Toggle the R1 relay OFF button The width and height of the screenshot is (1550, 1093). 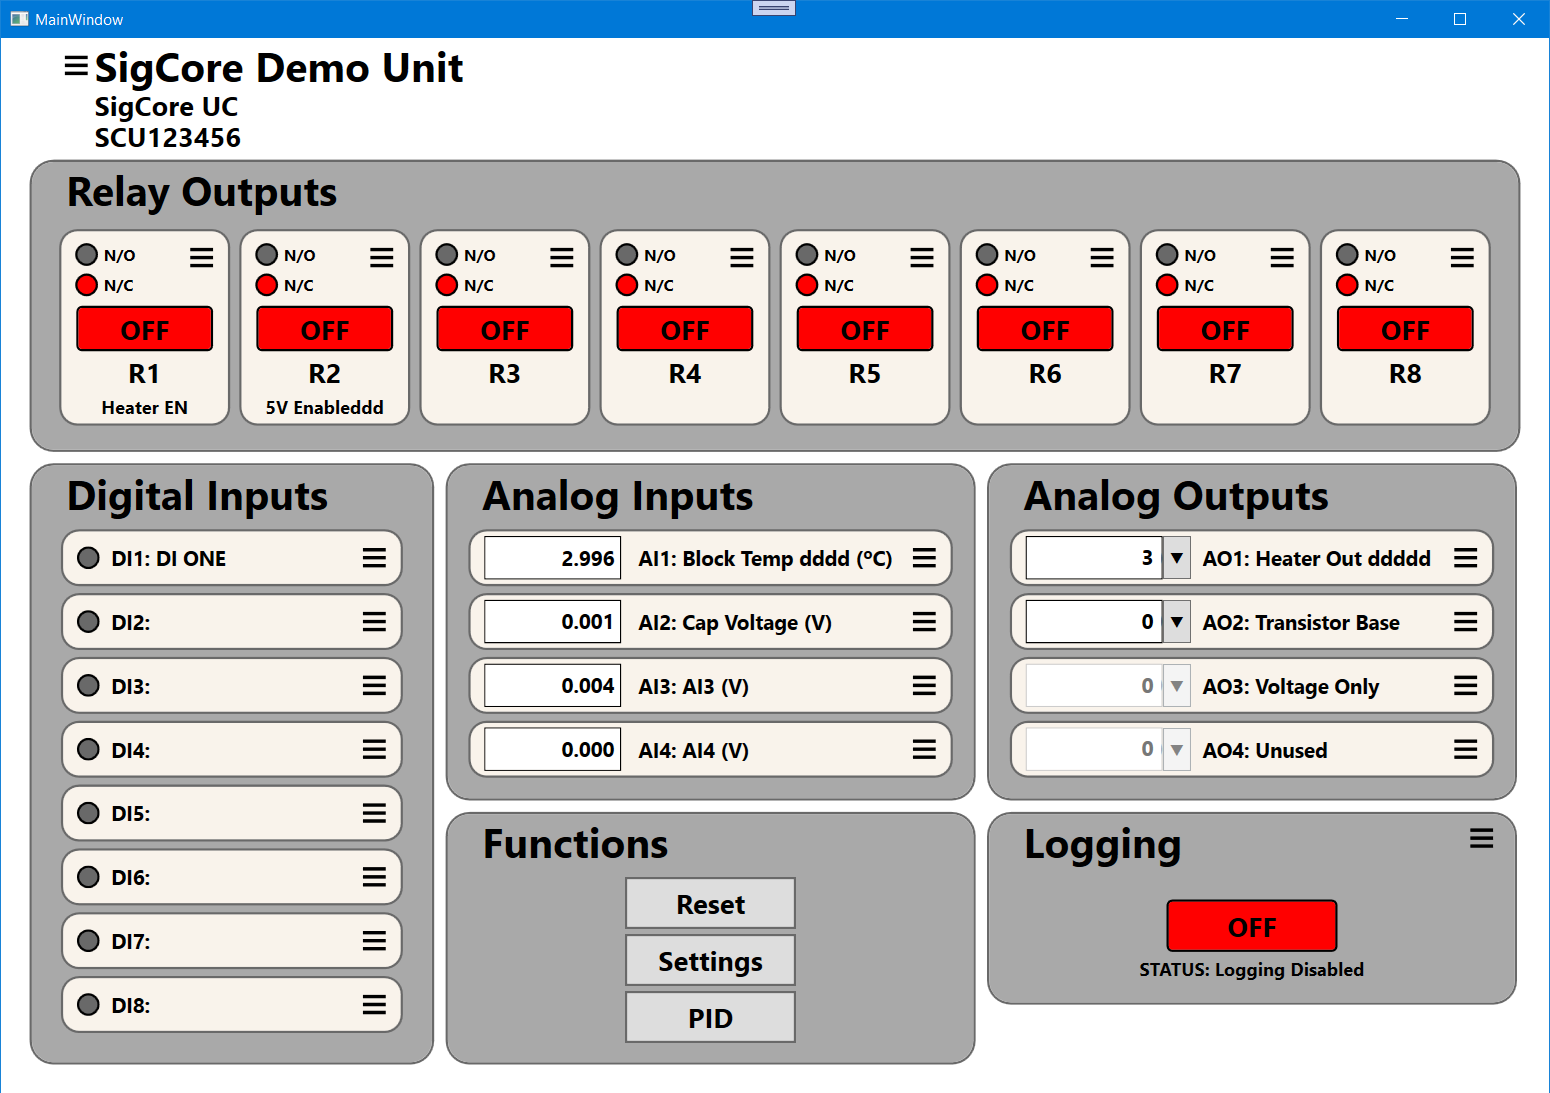[145, 329]
